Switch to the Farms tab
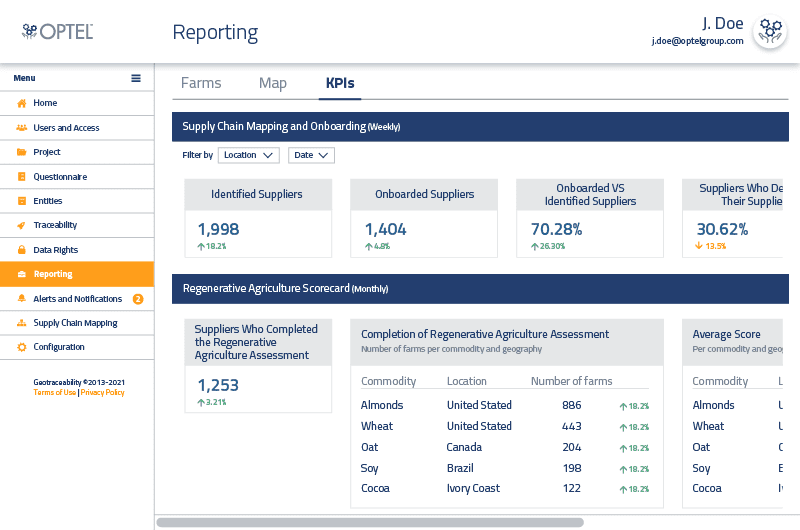Viewport: 800px width, 530px height. point(201,83)
